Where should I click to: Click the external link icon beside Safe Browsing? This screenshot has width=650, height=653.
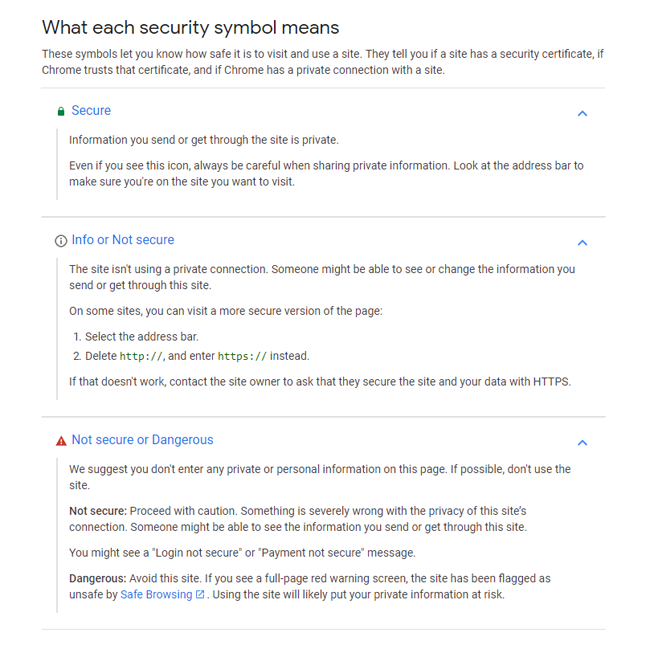point(200,594)
